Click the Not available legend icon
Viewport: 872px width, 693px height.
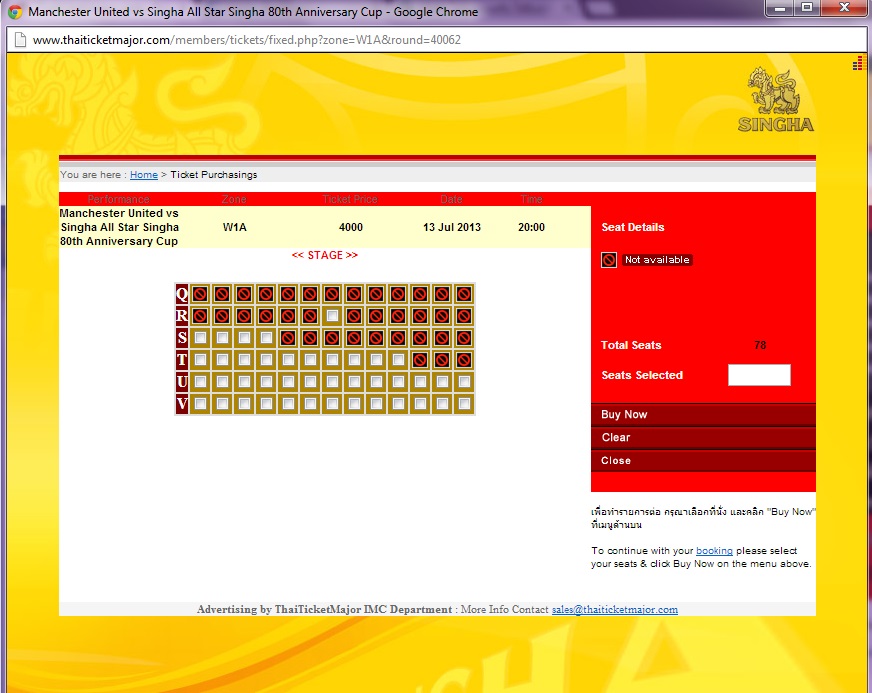(x=609, y=260)
